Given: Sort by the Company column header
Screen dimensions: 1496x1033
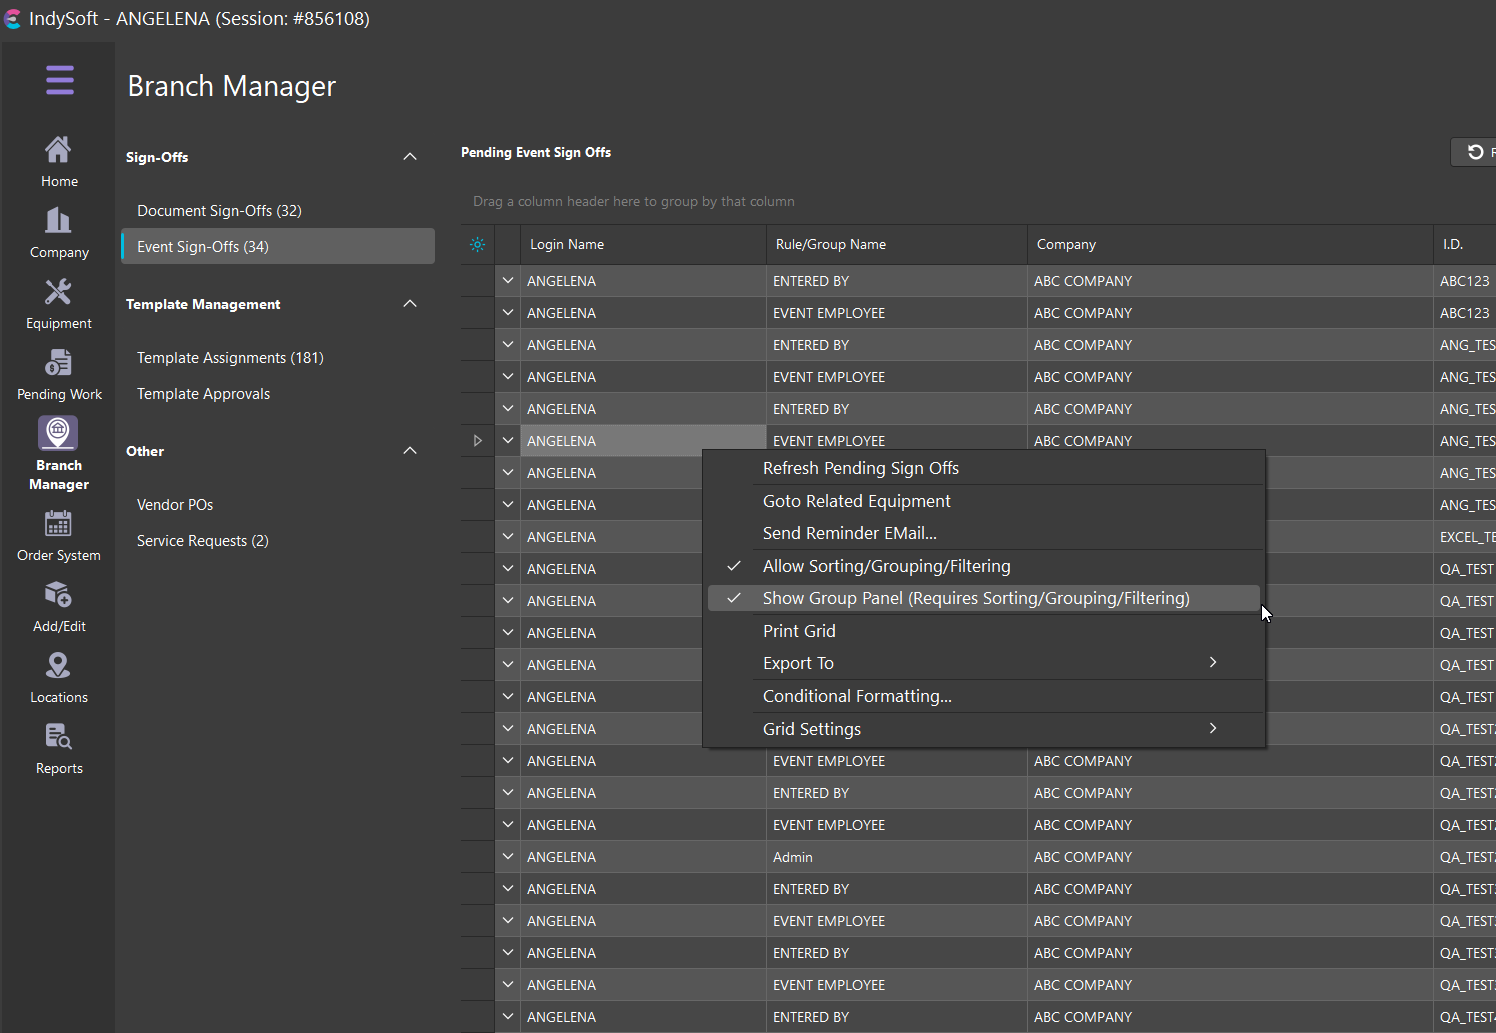Looking at the screenshot, I should [1066, 245].
